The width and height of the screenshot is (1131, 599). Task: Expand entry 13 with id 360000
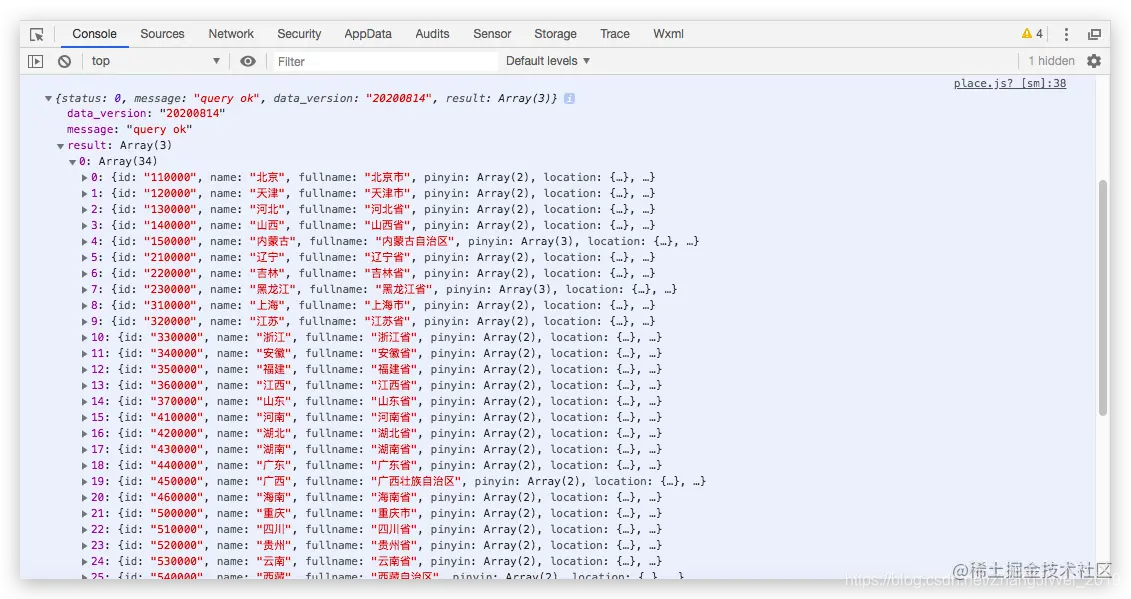pos(84,385)
